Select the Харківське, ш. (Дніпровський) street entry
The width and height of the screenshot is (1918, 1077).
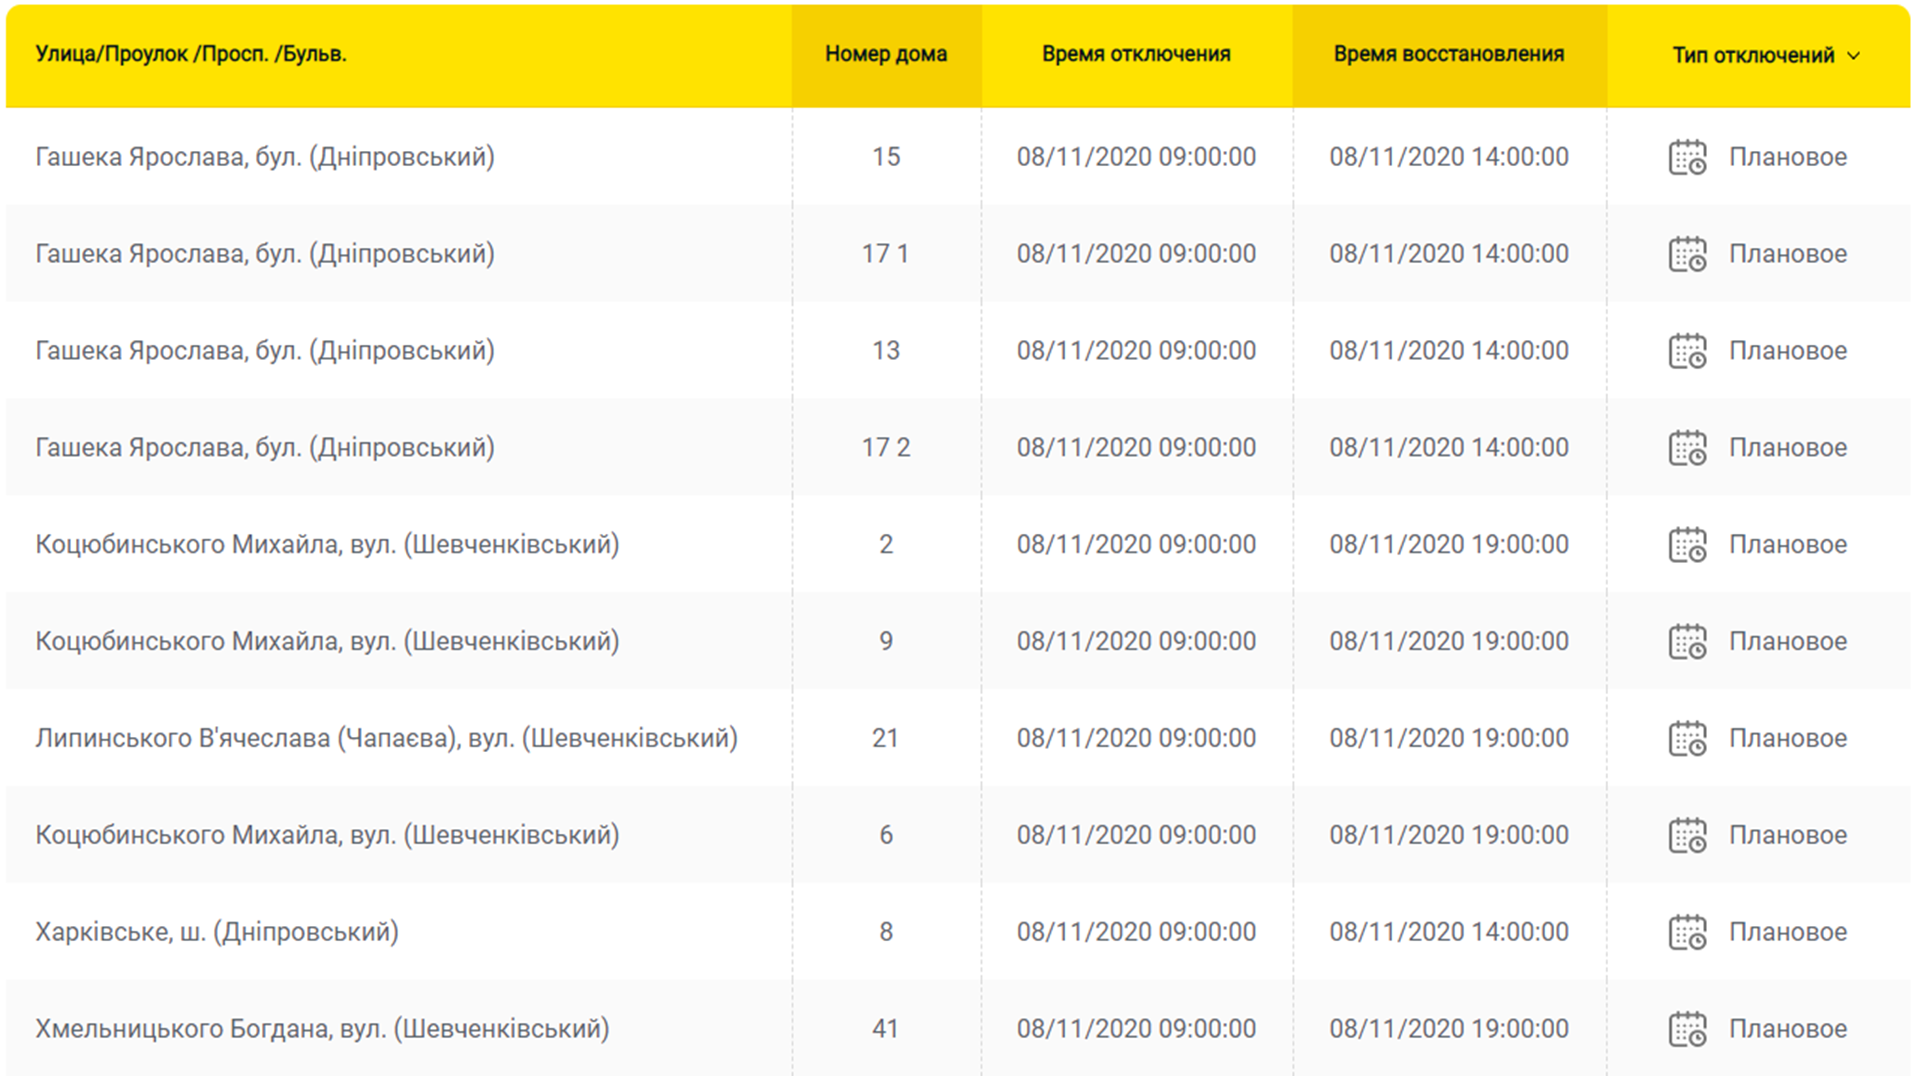pyautogui.click(x=217, y=932)
